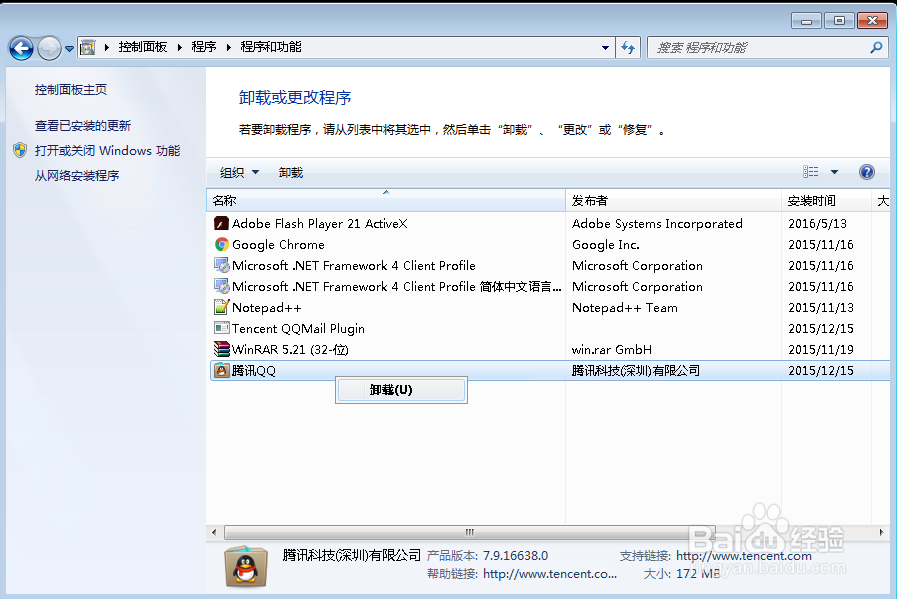Screen dimensions: 897x599
Task: Click Google Inc. publisher cell
Action: [606, 244]
